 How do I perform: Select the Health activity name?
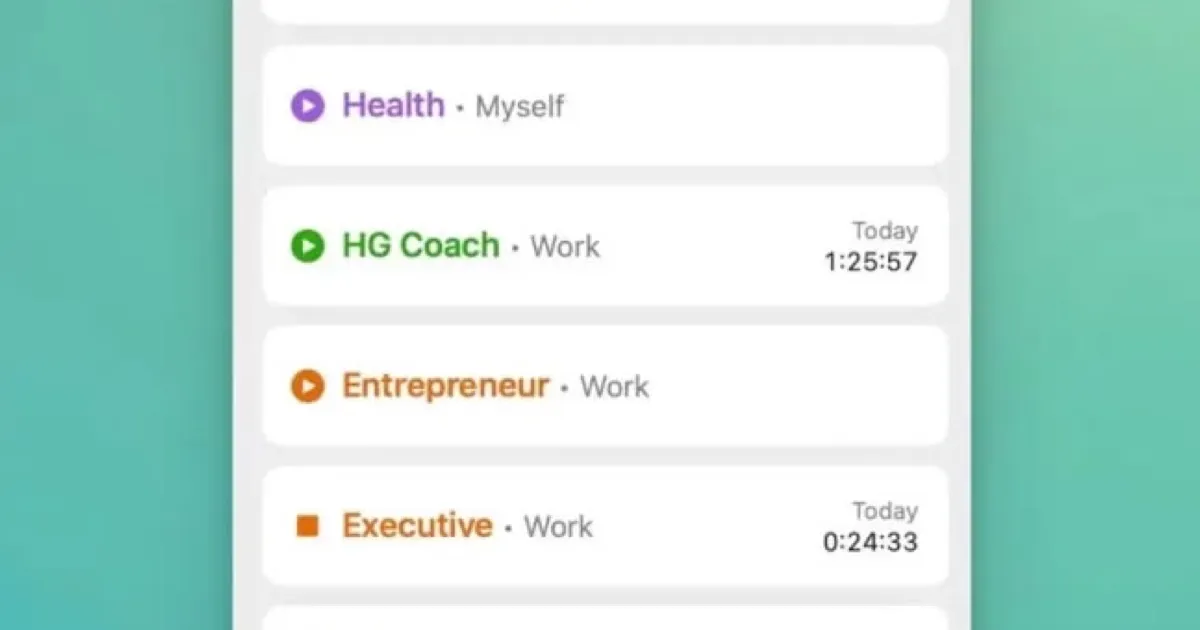pos(394,105)
